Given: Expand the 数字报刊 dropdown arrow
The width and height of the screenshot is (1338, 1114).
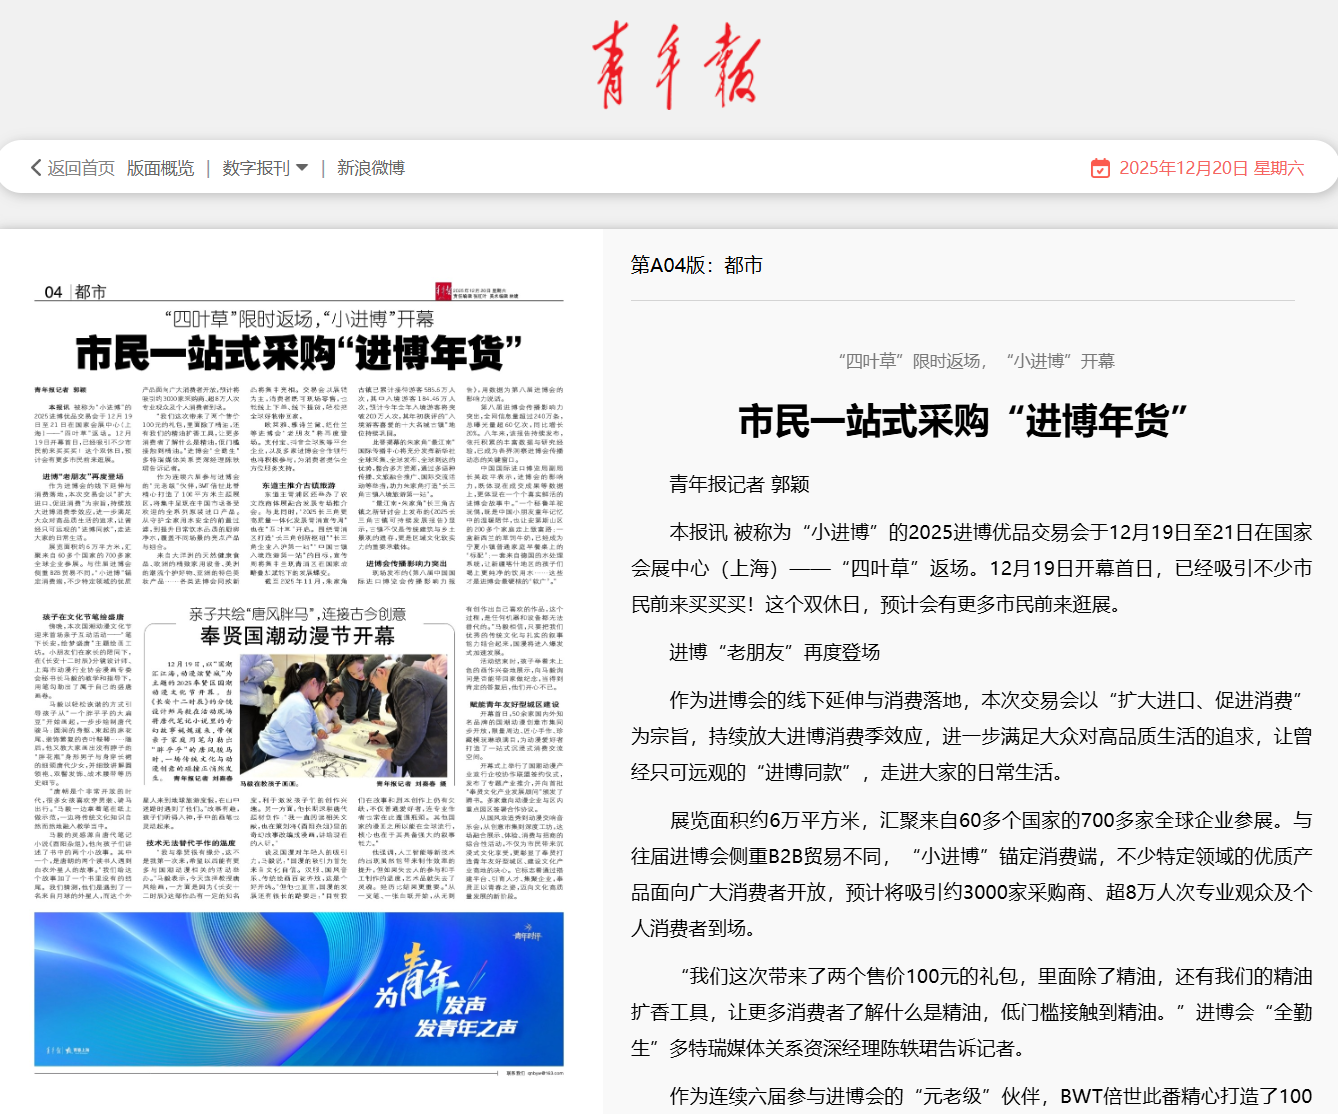Looking at the screenshot, I should 302,168.
